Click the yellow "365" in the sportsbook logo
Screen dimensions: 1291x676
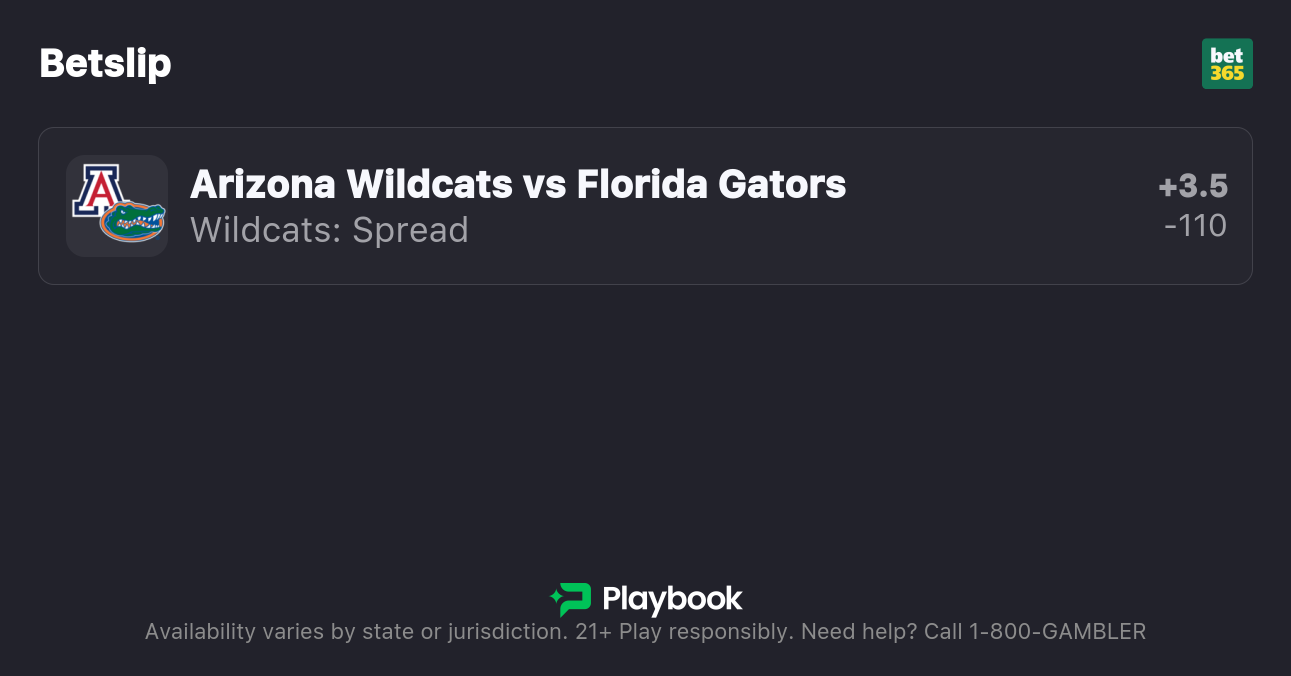coord(1227,73)
